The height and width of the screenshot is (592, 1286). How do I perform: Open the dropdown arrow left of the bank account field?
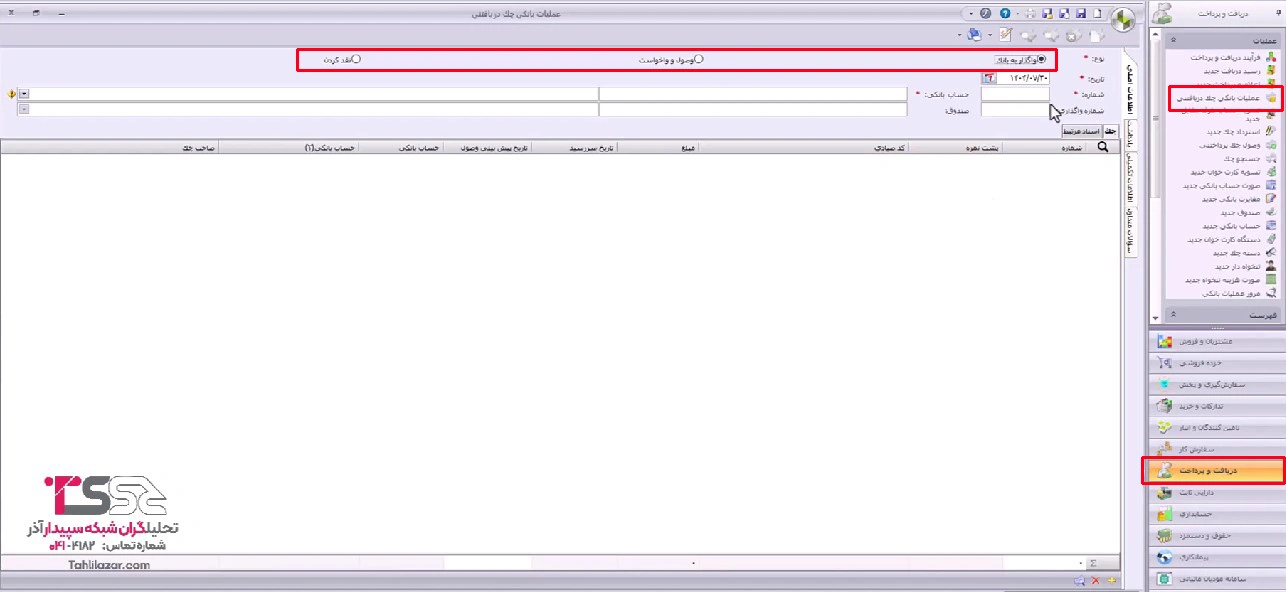click(x=24, y=94)
